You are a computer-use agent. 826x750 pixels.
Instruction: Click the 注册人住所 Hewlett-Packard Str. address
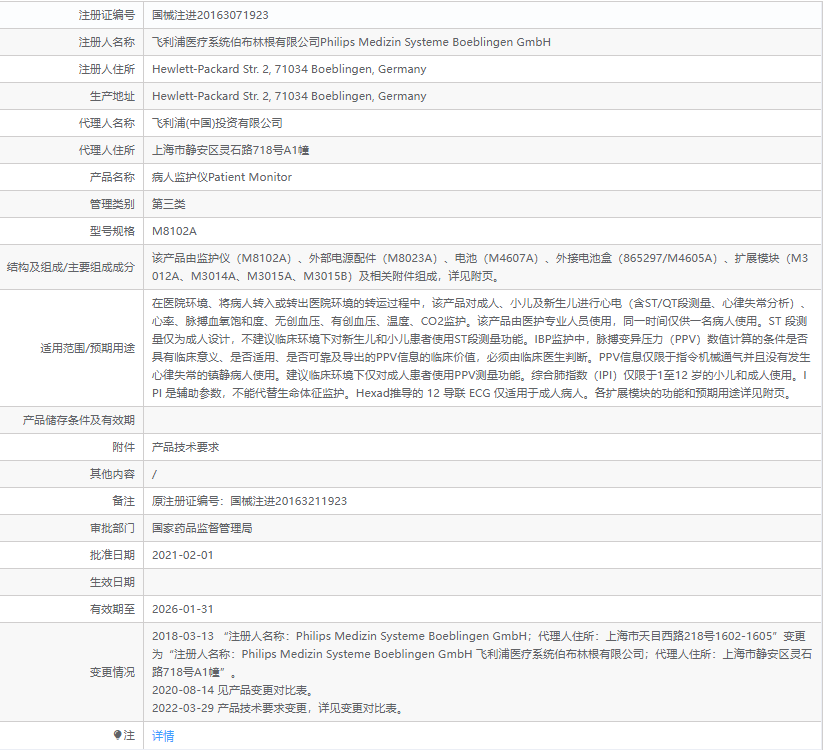(x=289, y=69)
